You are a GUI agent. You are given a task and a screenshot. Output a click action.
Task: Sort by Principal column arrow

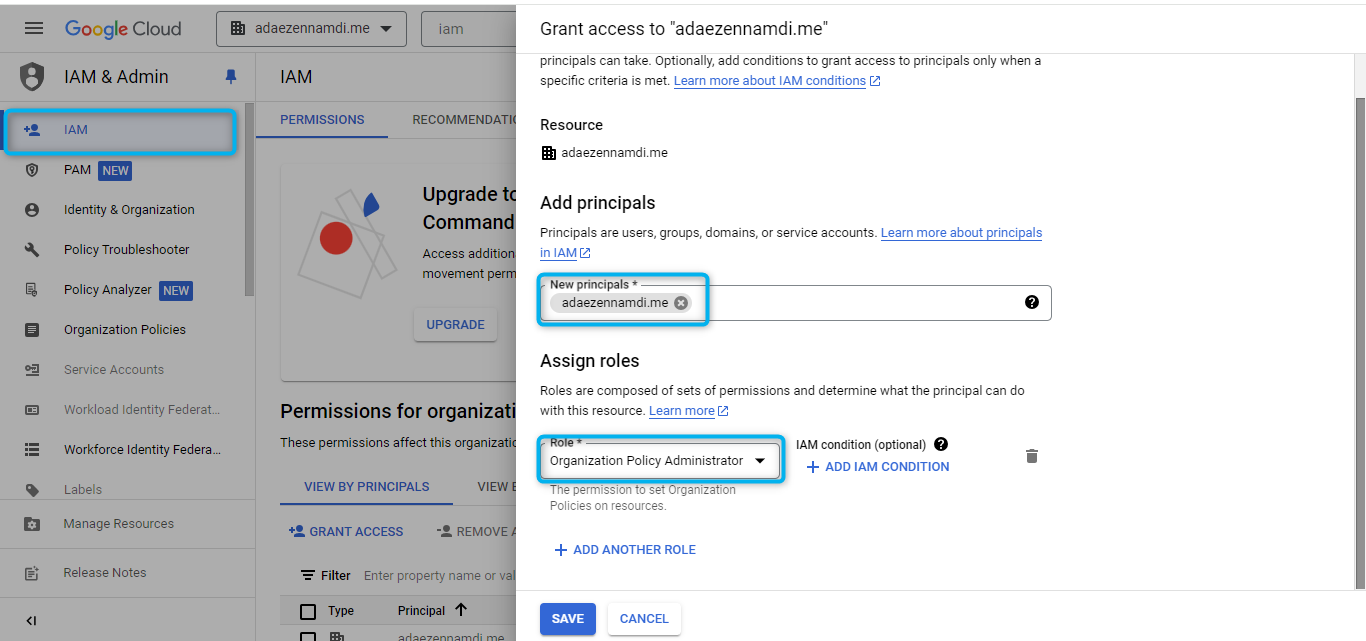(461, 610)
